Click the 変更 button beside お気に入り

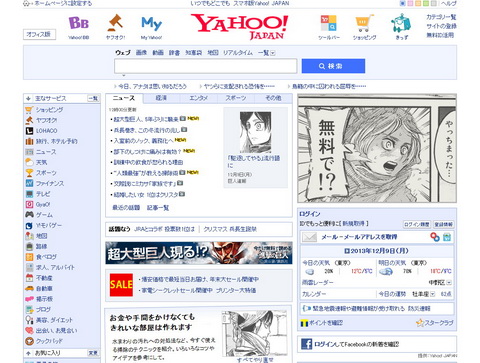pyautogui.click(x=93, y=353)
